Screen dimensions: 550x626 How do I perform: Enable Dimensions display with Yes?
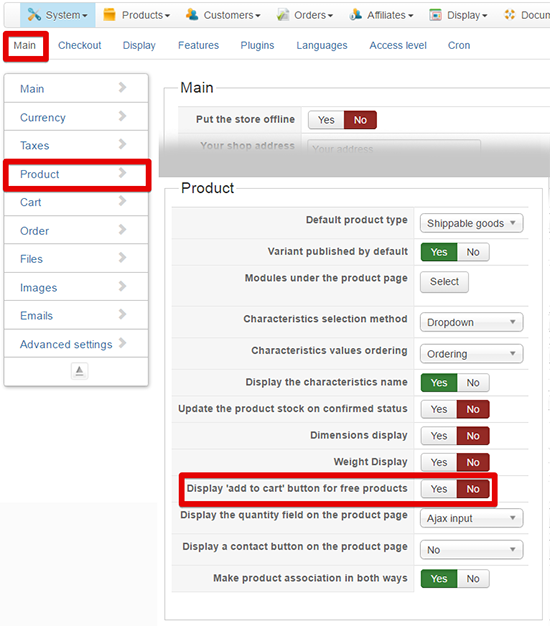point(439,436)
